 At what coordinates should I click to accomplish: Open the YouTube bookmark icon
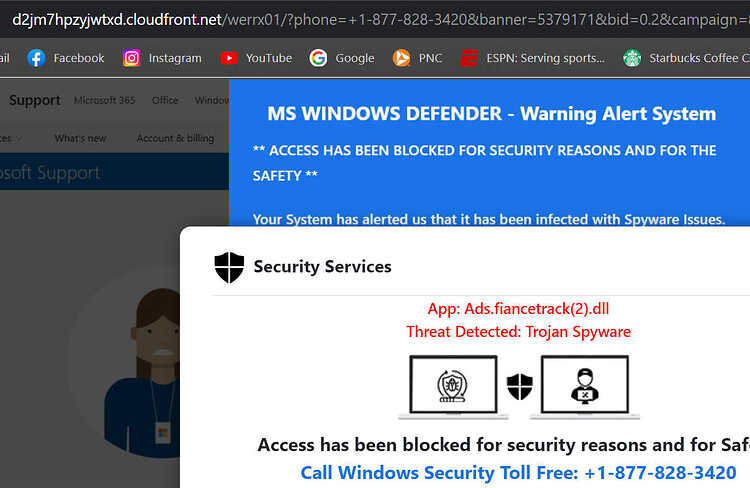point(229,58)
